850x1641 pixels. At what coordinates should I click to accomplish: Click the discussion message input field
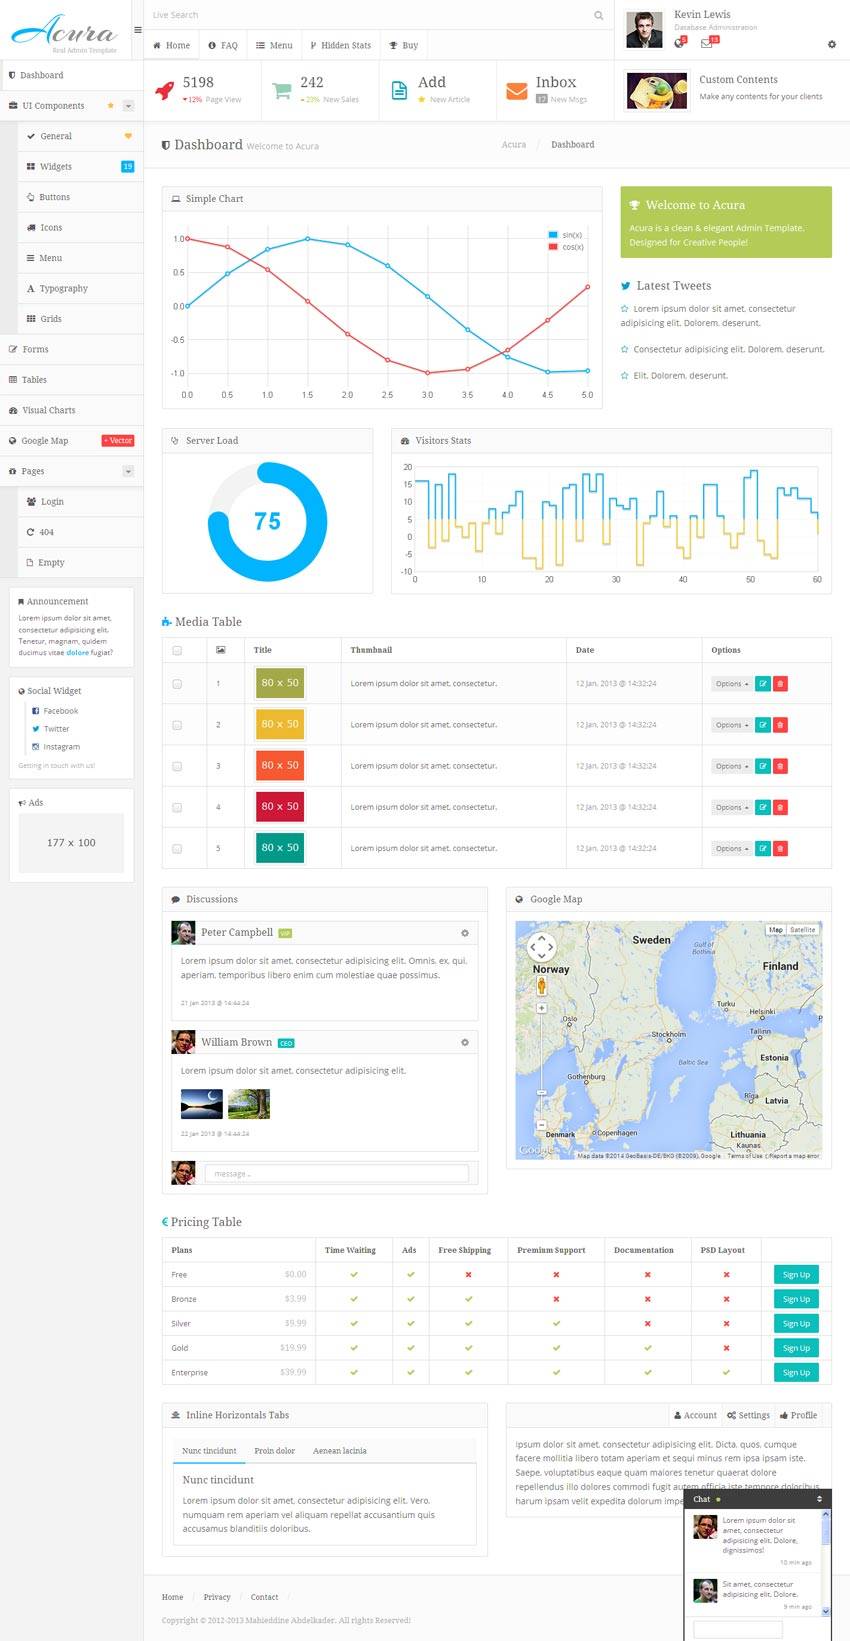(x=336, y=1173)
